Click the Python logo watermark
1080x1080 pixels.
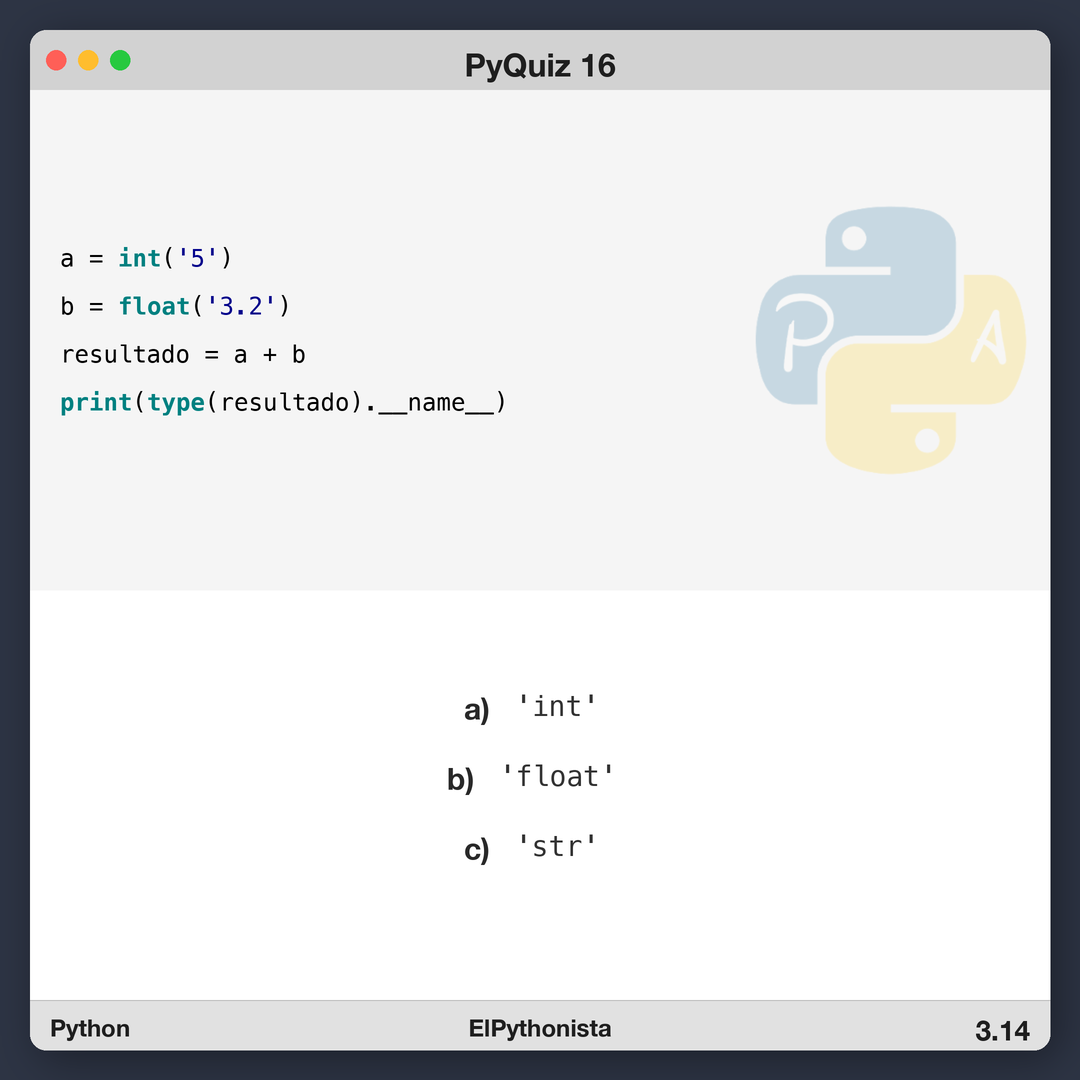click(x=890, y=340)
